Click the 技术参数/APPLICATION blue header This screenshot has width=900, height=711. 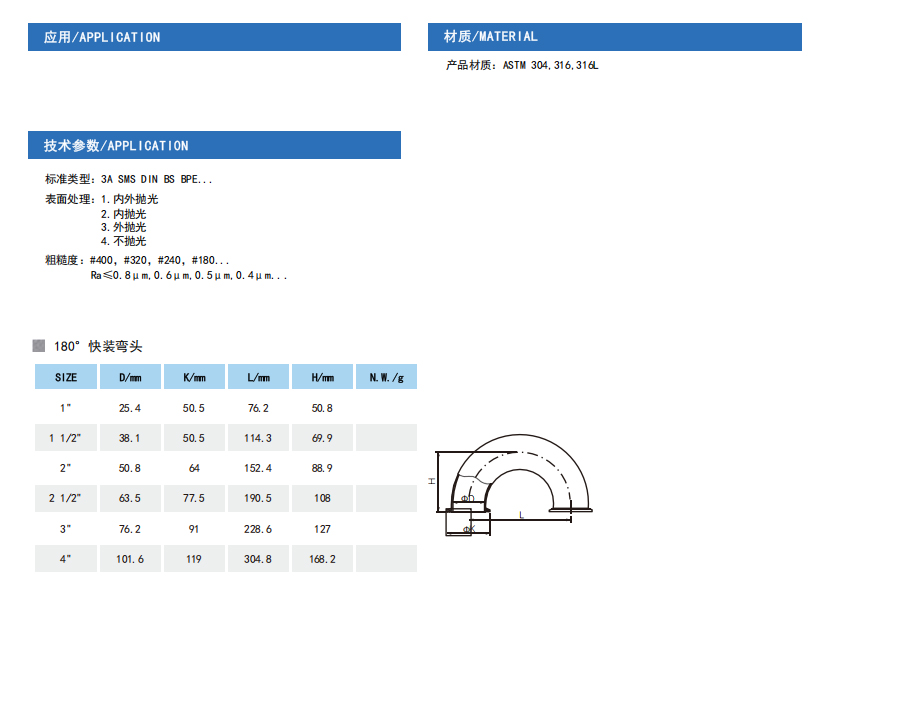pyautogui.click(x=214, y=145)
